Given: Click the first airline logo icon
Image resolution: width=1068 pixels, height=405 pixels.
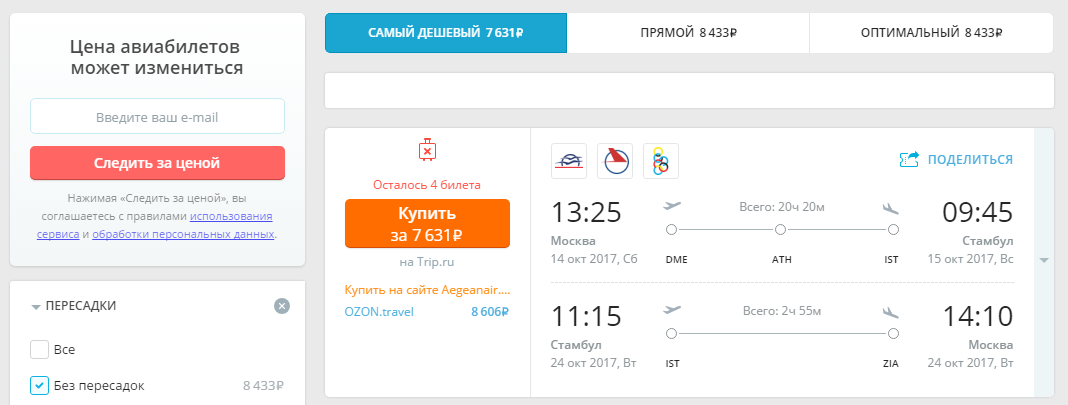Looking at the screenshot, I should point(569,161).
